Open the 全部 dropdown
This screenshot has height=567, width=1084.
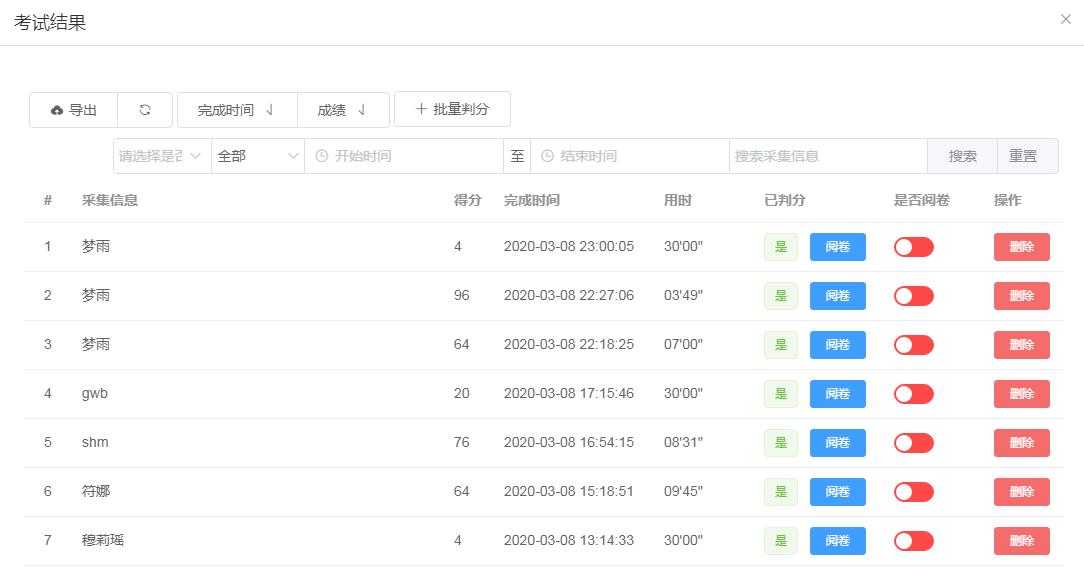pyautogui.click(x=258, y=156)
